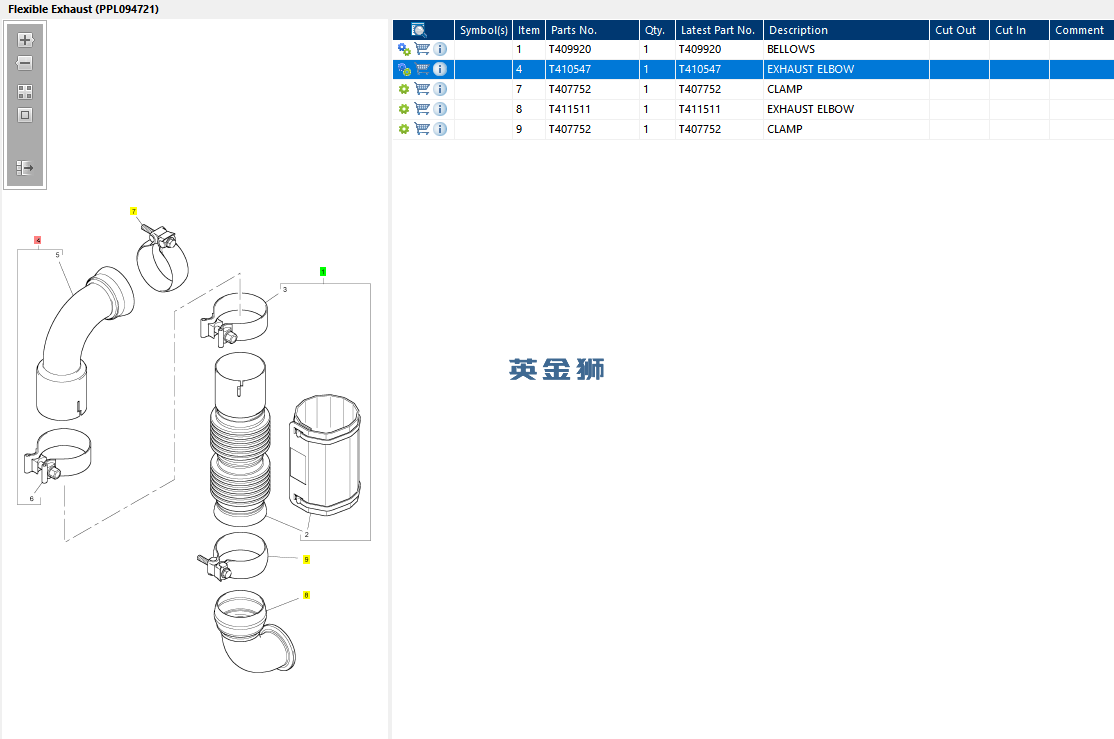Select parts number T409920 in first row
The width and height of the screenshot is (1114, 739).
click(x=593, y=49)
